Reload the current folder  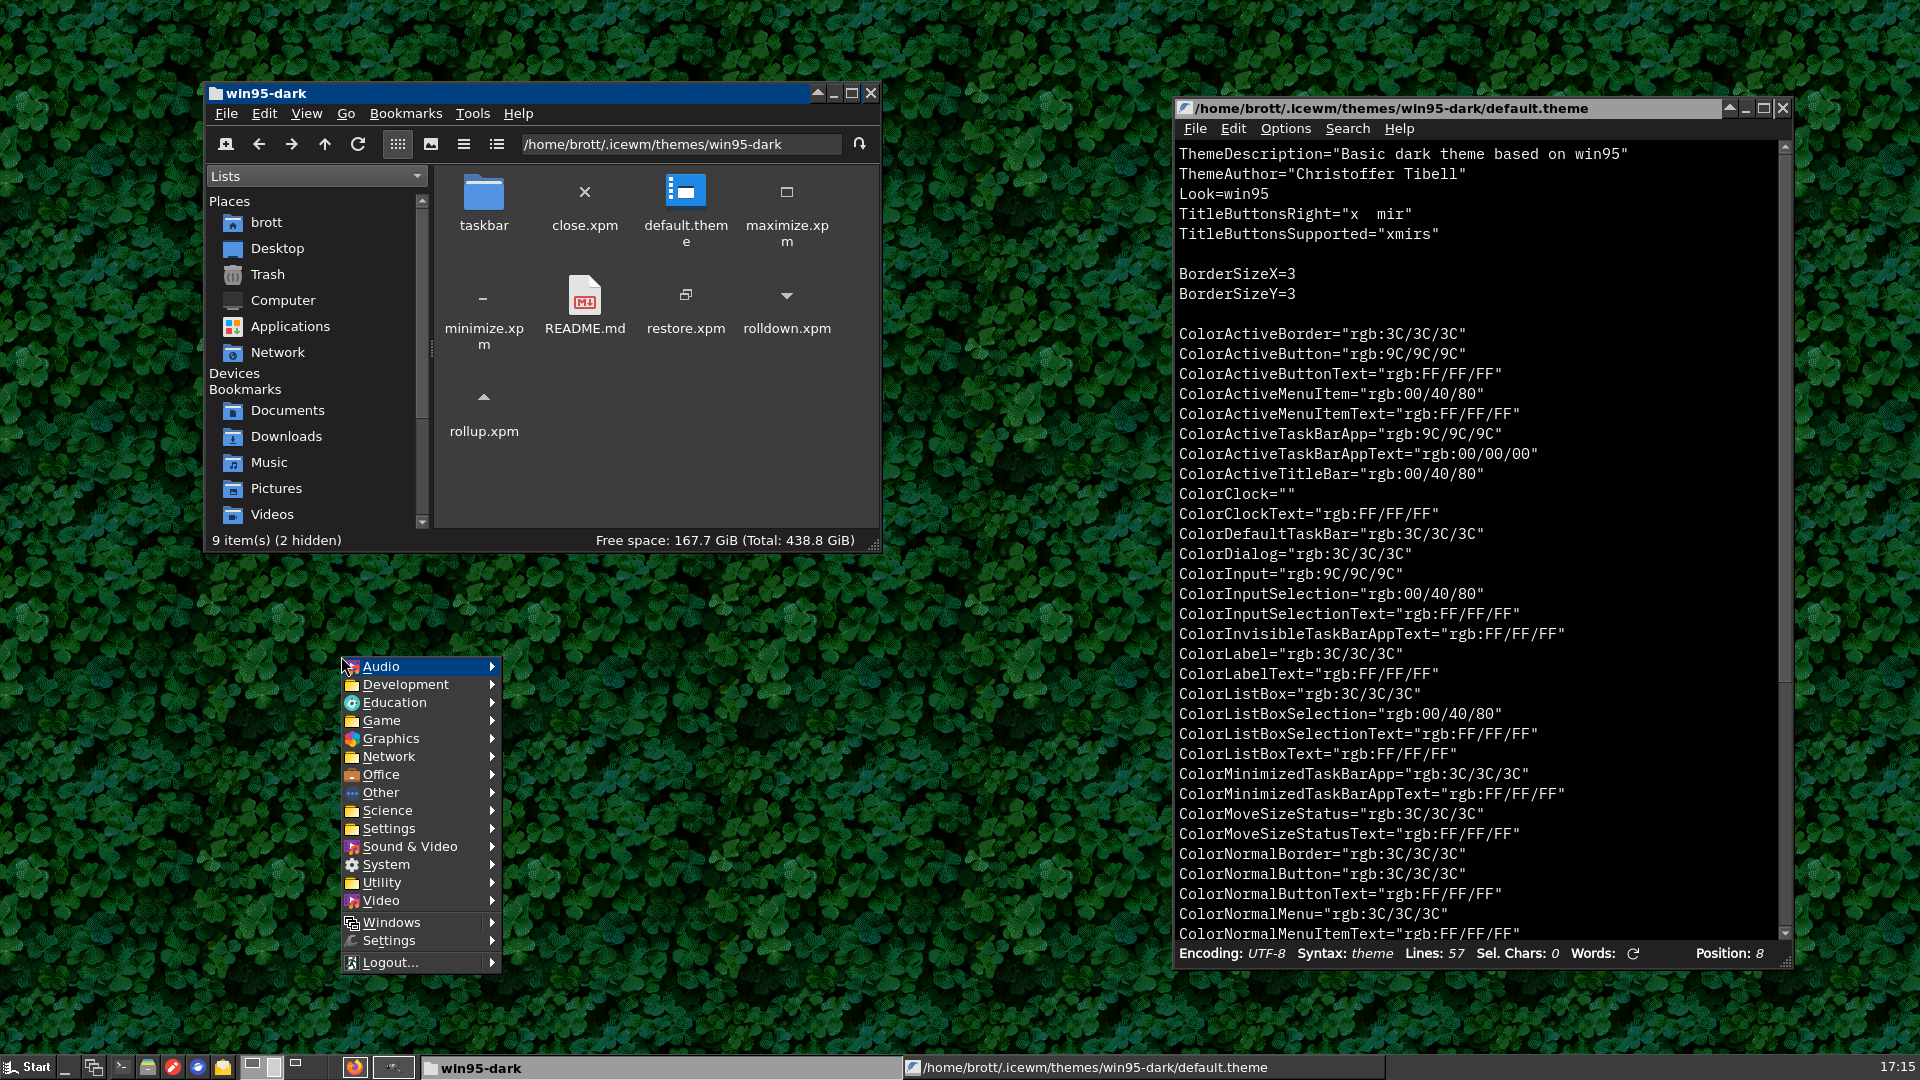coord(358,144)
